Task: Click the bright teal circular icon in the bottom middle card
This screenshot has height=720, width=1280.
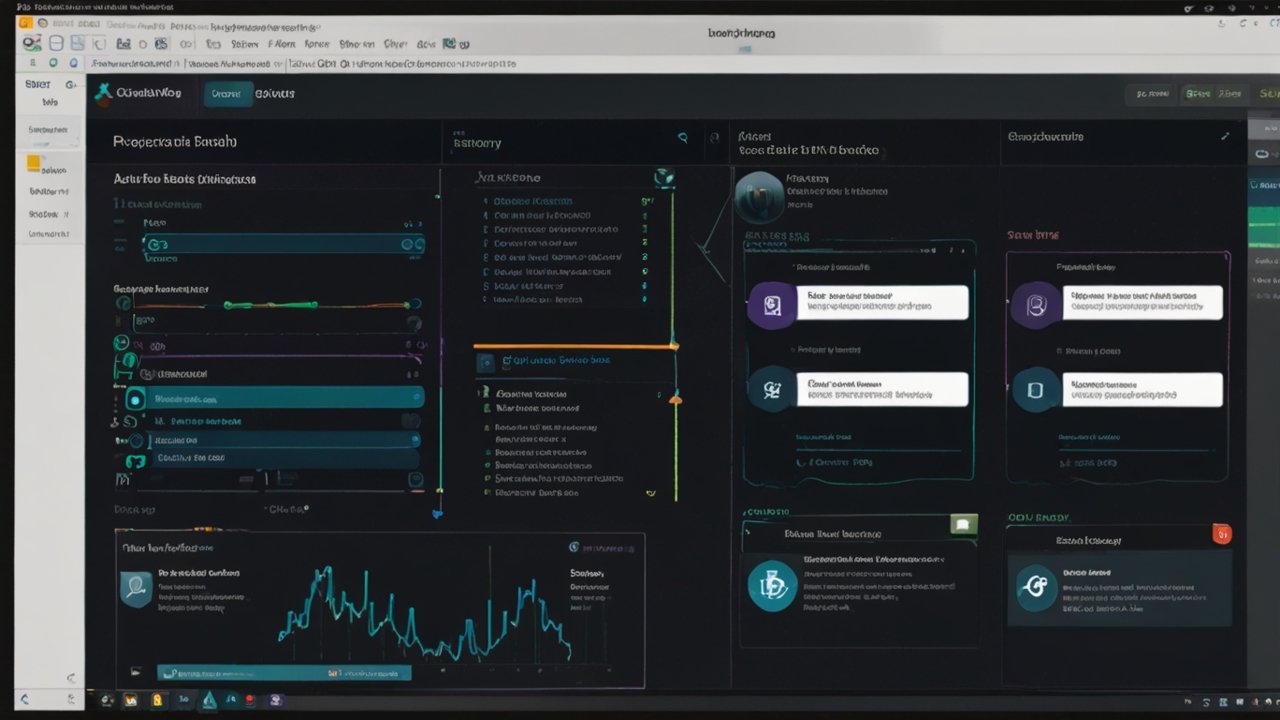Action: [x=772, y=586]
